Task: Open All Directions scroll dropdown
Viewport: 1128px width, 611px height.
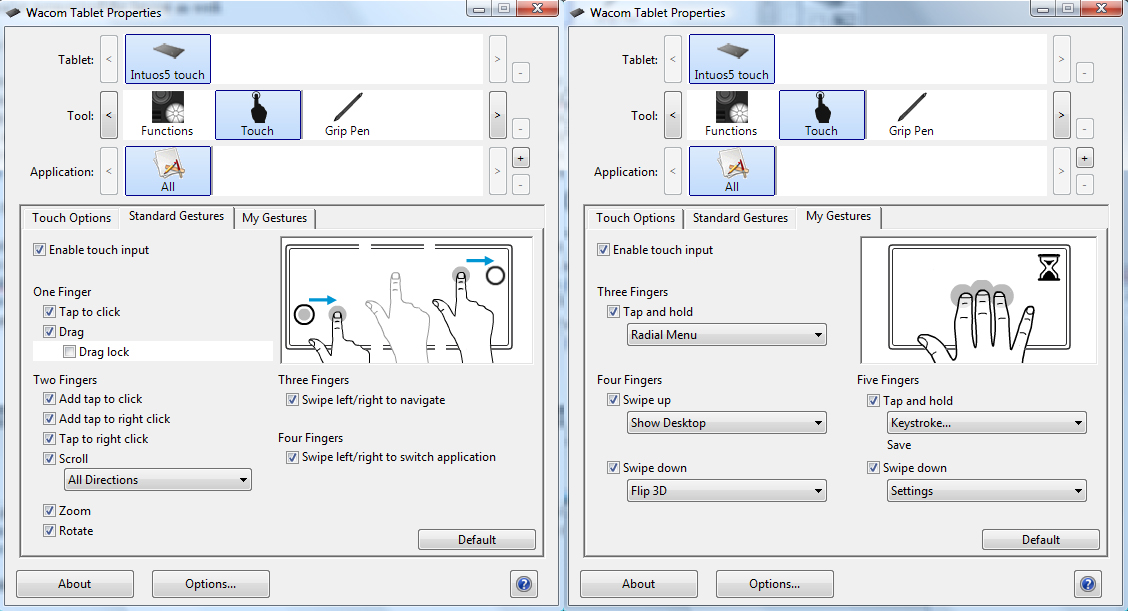Action: [158, 480]
